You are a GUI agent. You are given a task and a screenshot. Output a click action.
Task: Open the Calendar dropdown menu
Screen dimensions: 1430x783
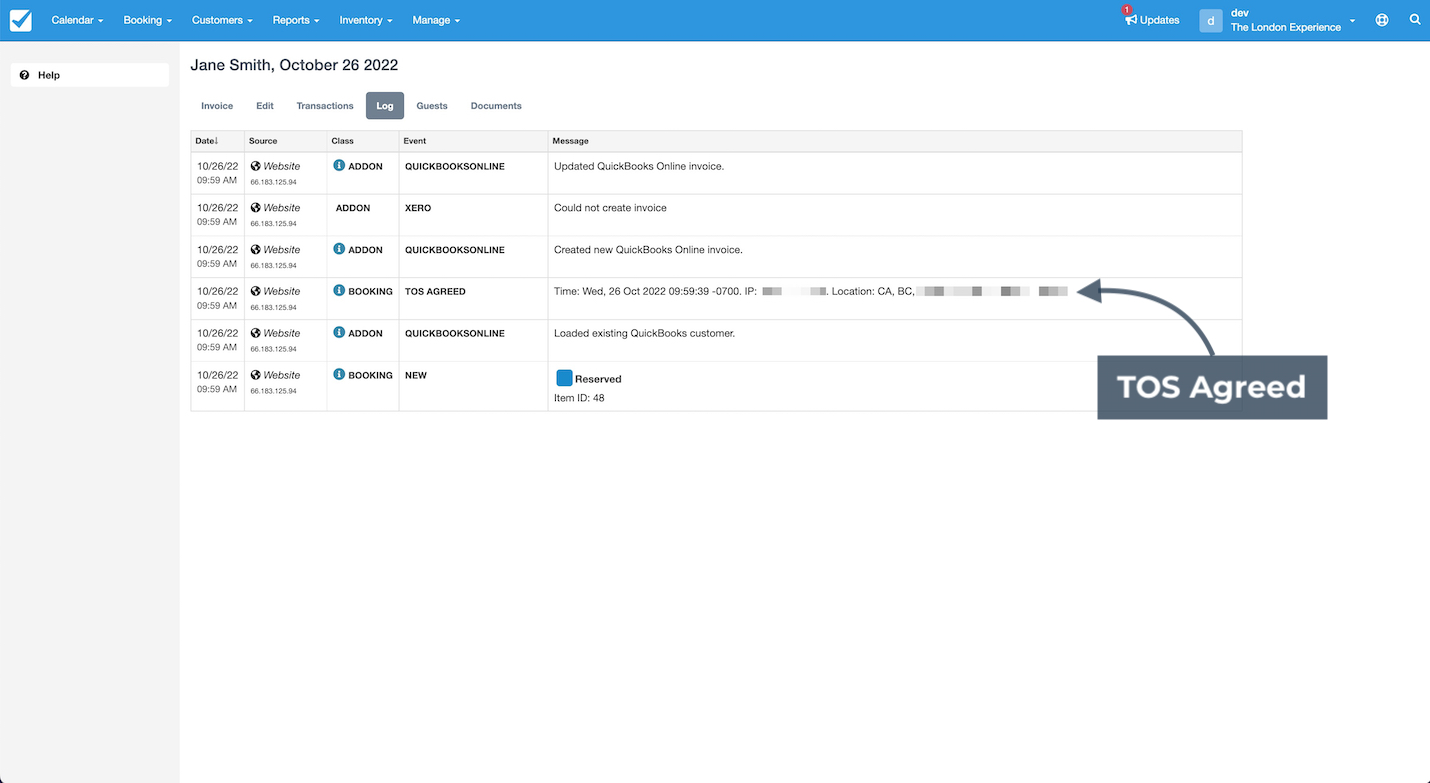pyautogui.click(x=77, y=20)
